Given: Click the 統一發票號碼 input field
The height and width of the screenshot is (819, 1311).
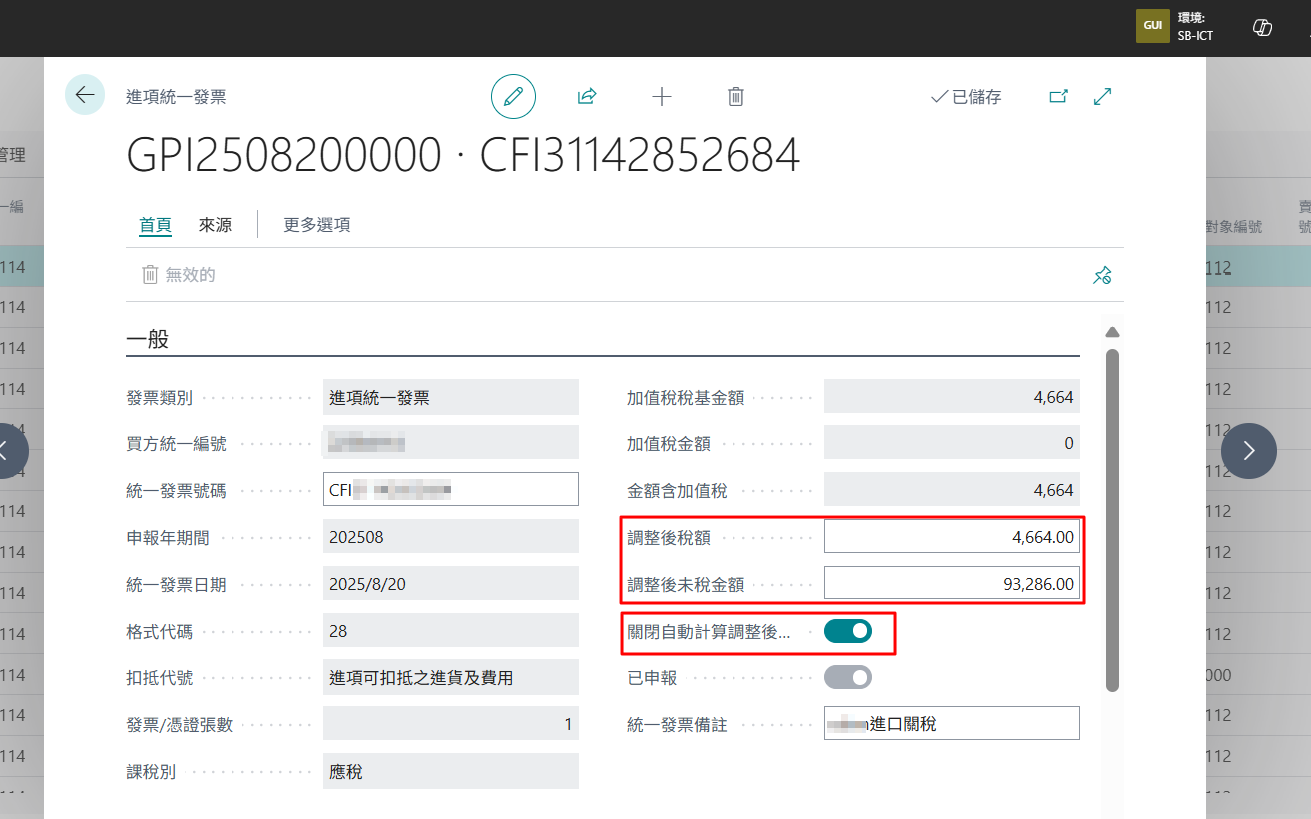Looking at the screenshot, I should click(451, 489).
